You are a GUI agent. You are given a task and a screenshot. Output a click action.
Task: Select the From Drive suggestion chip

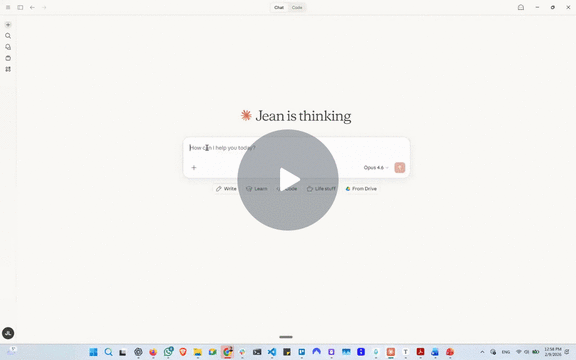coord(361,189)
